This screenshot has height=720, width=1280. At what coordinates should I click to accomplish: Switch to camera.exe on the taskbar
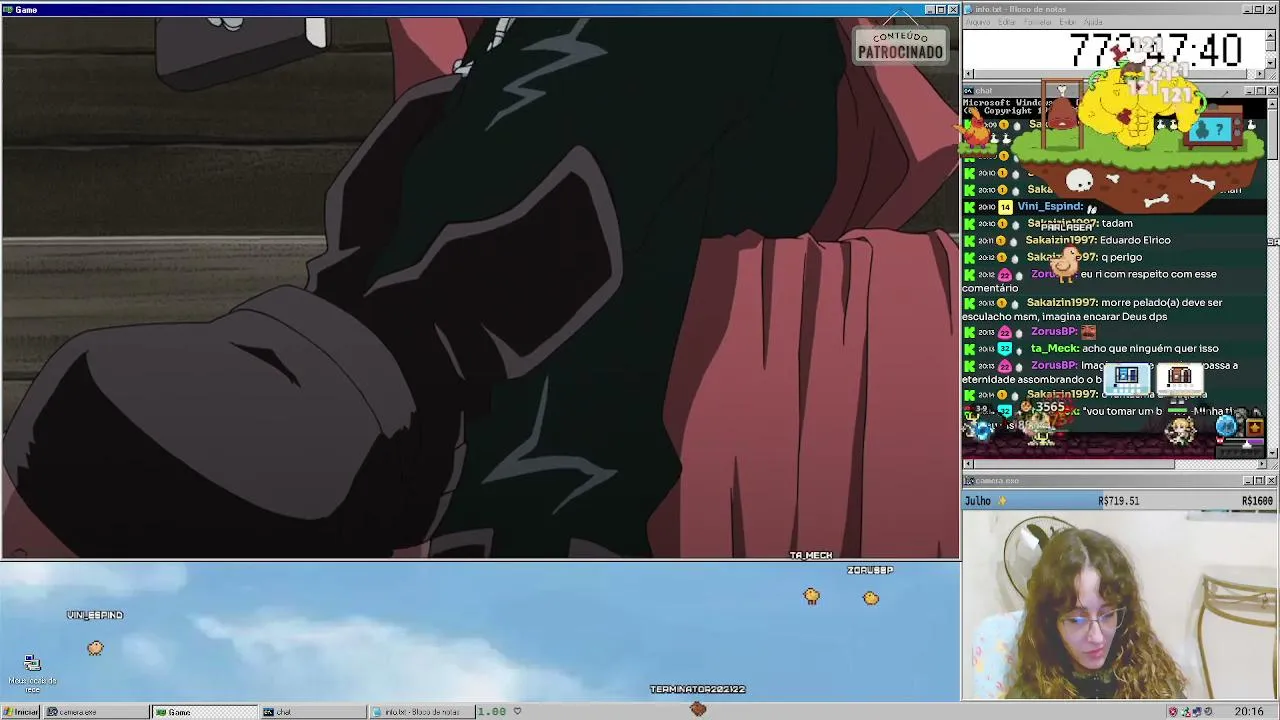click(x=96, y=712)
